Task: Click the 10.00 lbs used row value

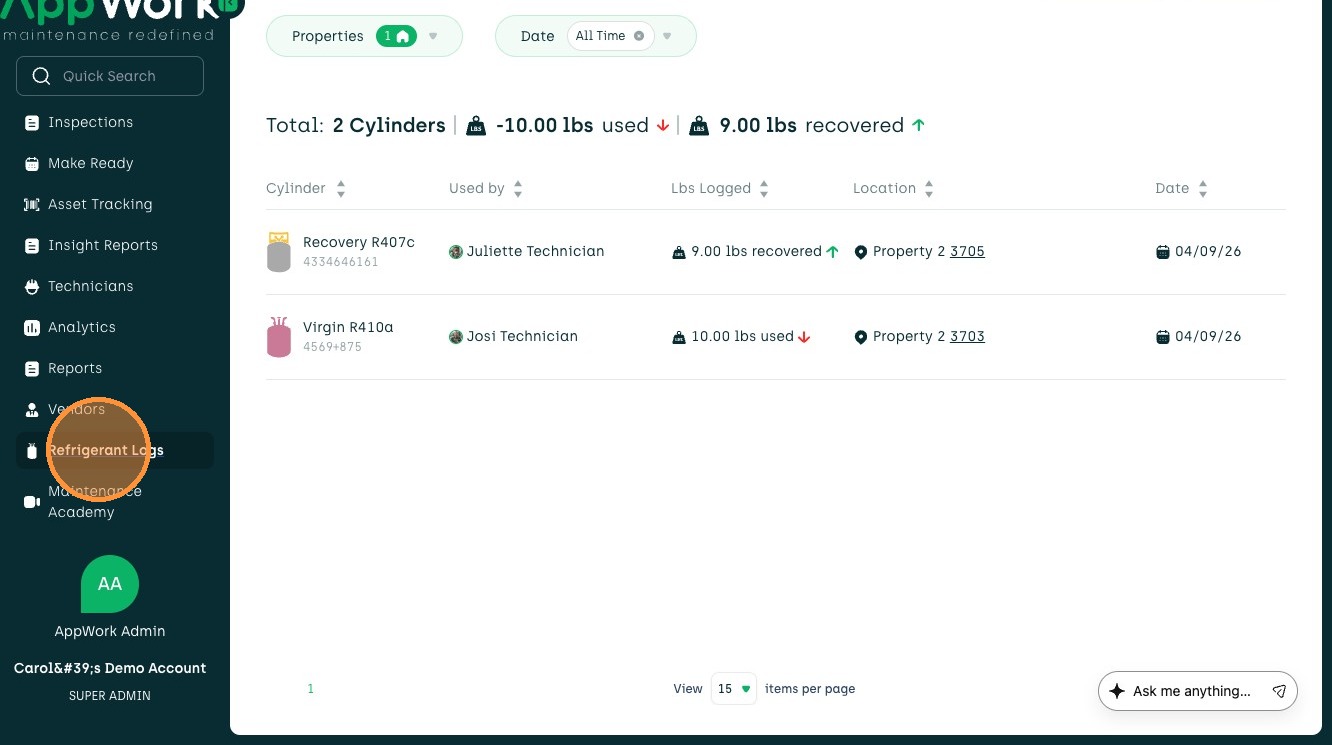Action: pos(742,337)
